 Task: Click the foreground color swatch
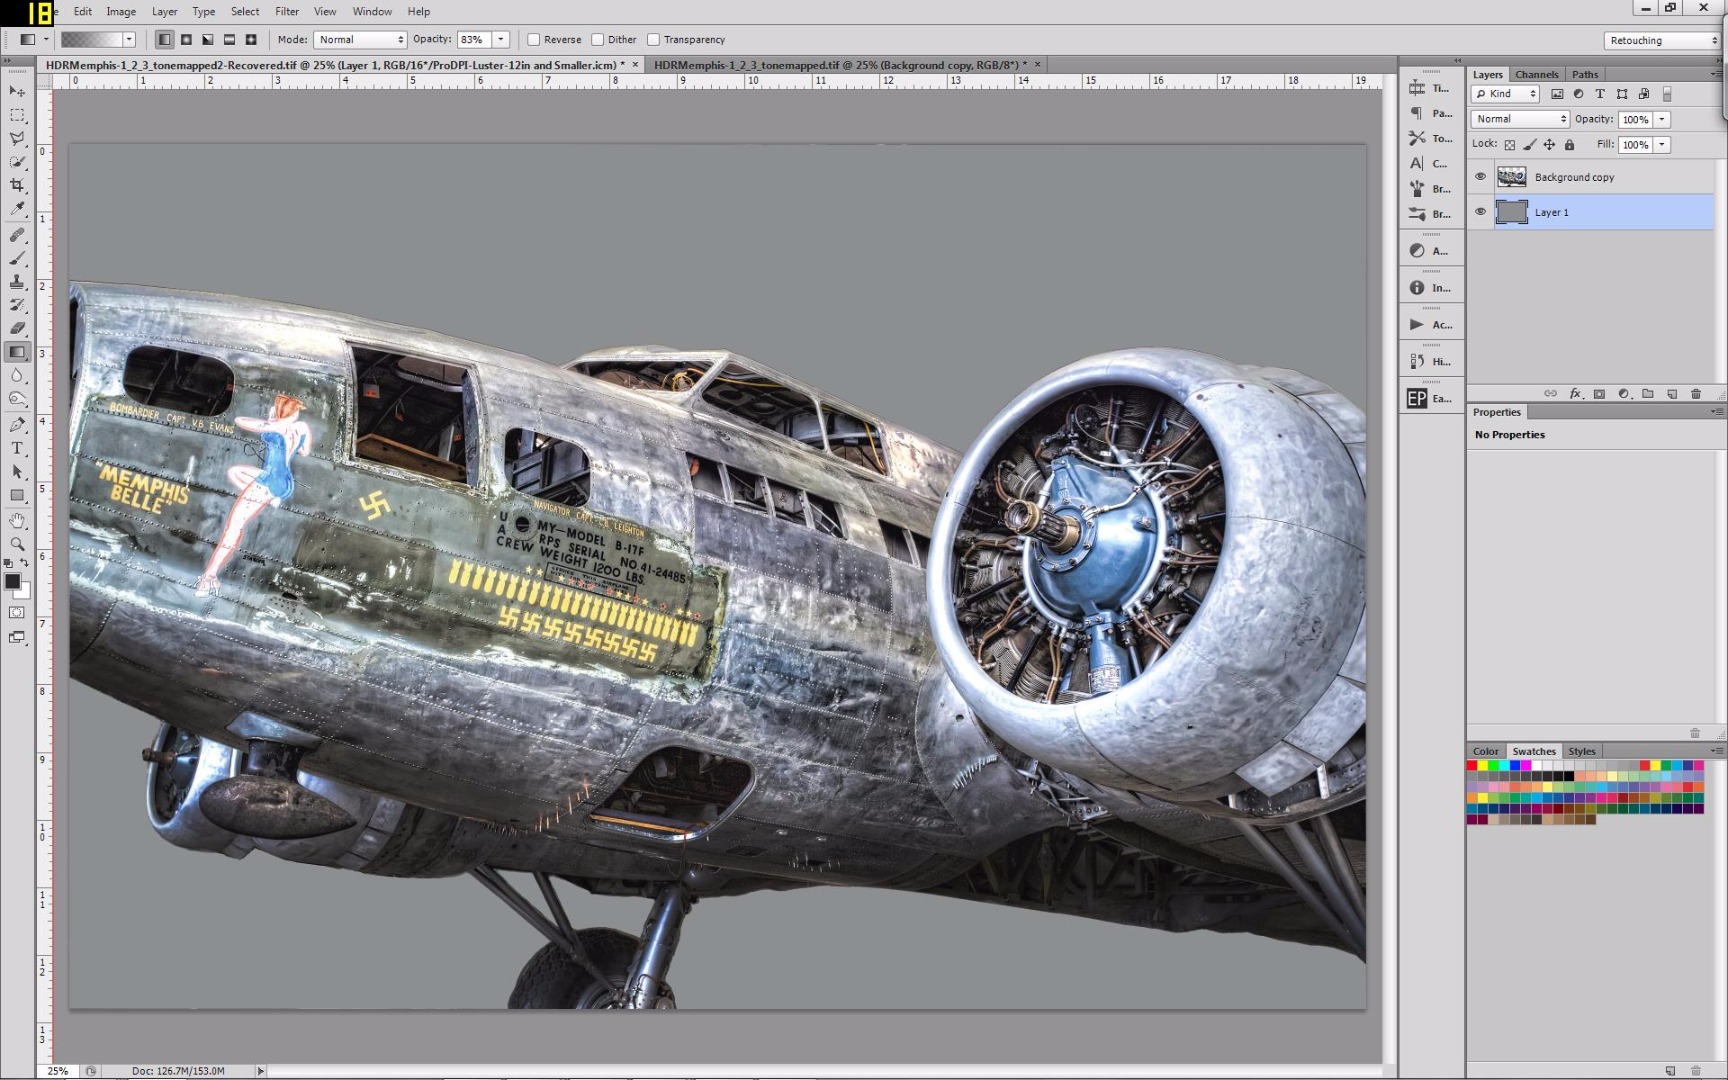[12, 581]
